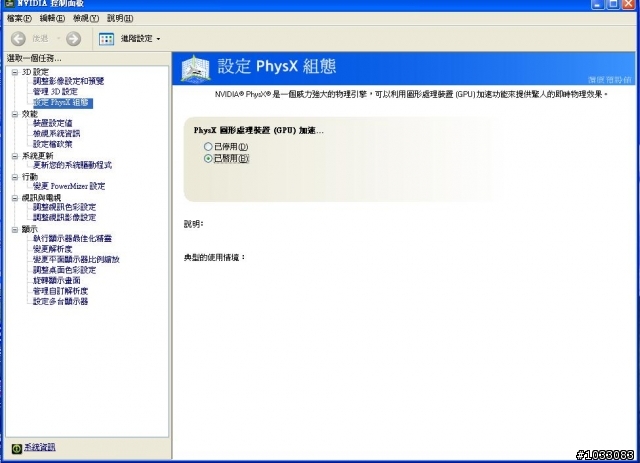The width and height of the screenshot is (640, 463).
Task: Maximize the NVIDIA control panel window
Action: coord(613,4)
